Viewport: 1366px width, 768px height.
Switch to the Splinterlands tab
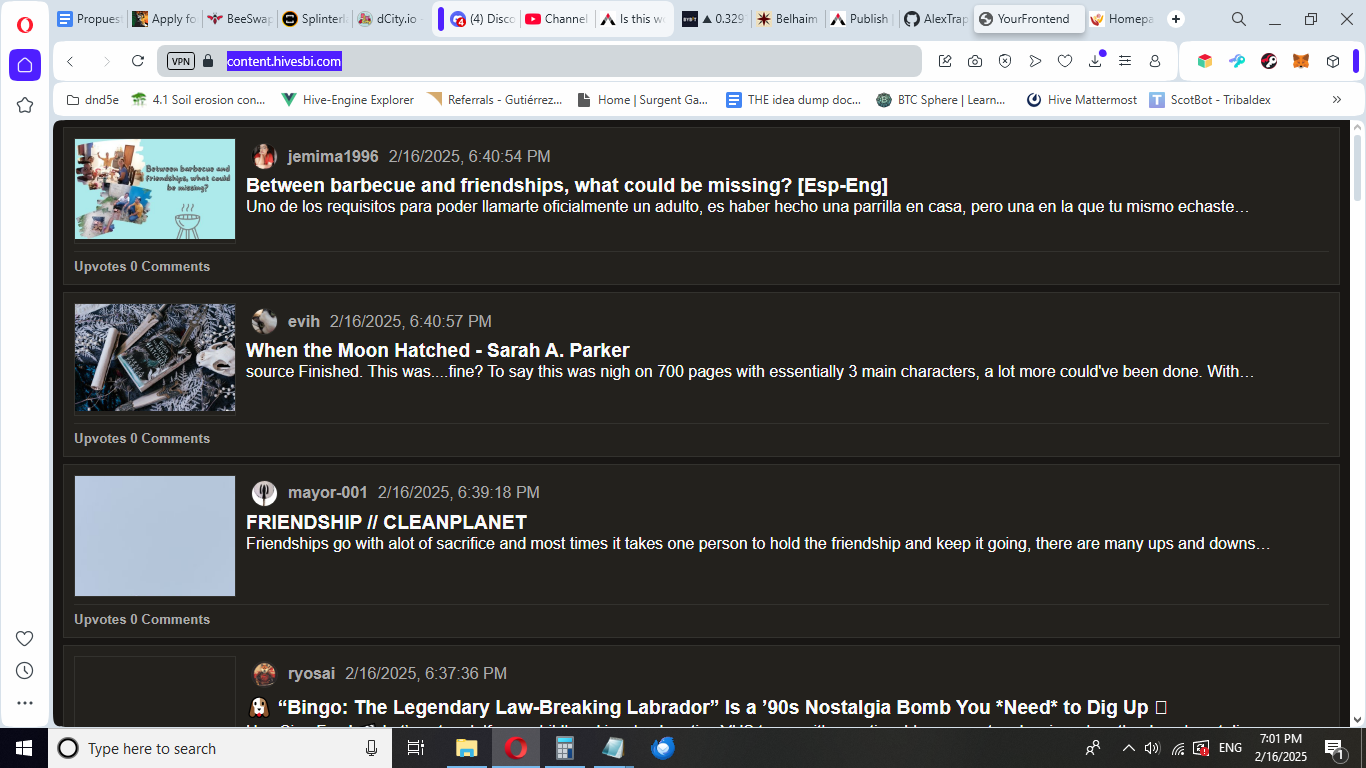pos(315,19)
